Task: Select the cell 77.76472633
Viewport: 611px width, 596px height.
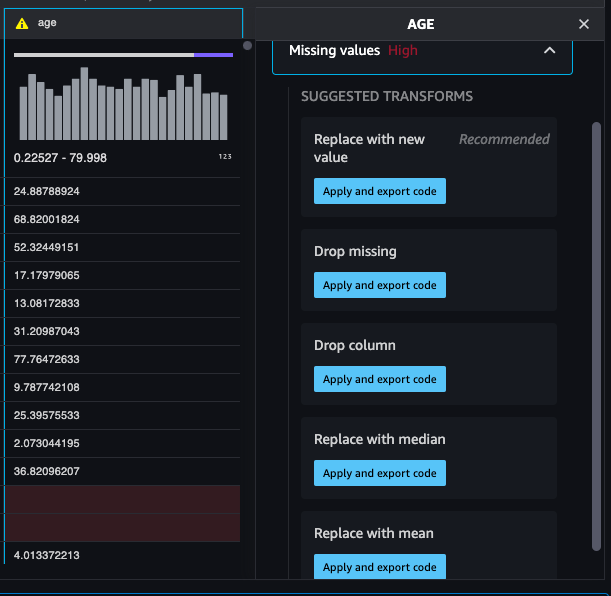Action: point(122,359)
